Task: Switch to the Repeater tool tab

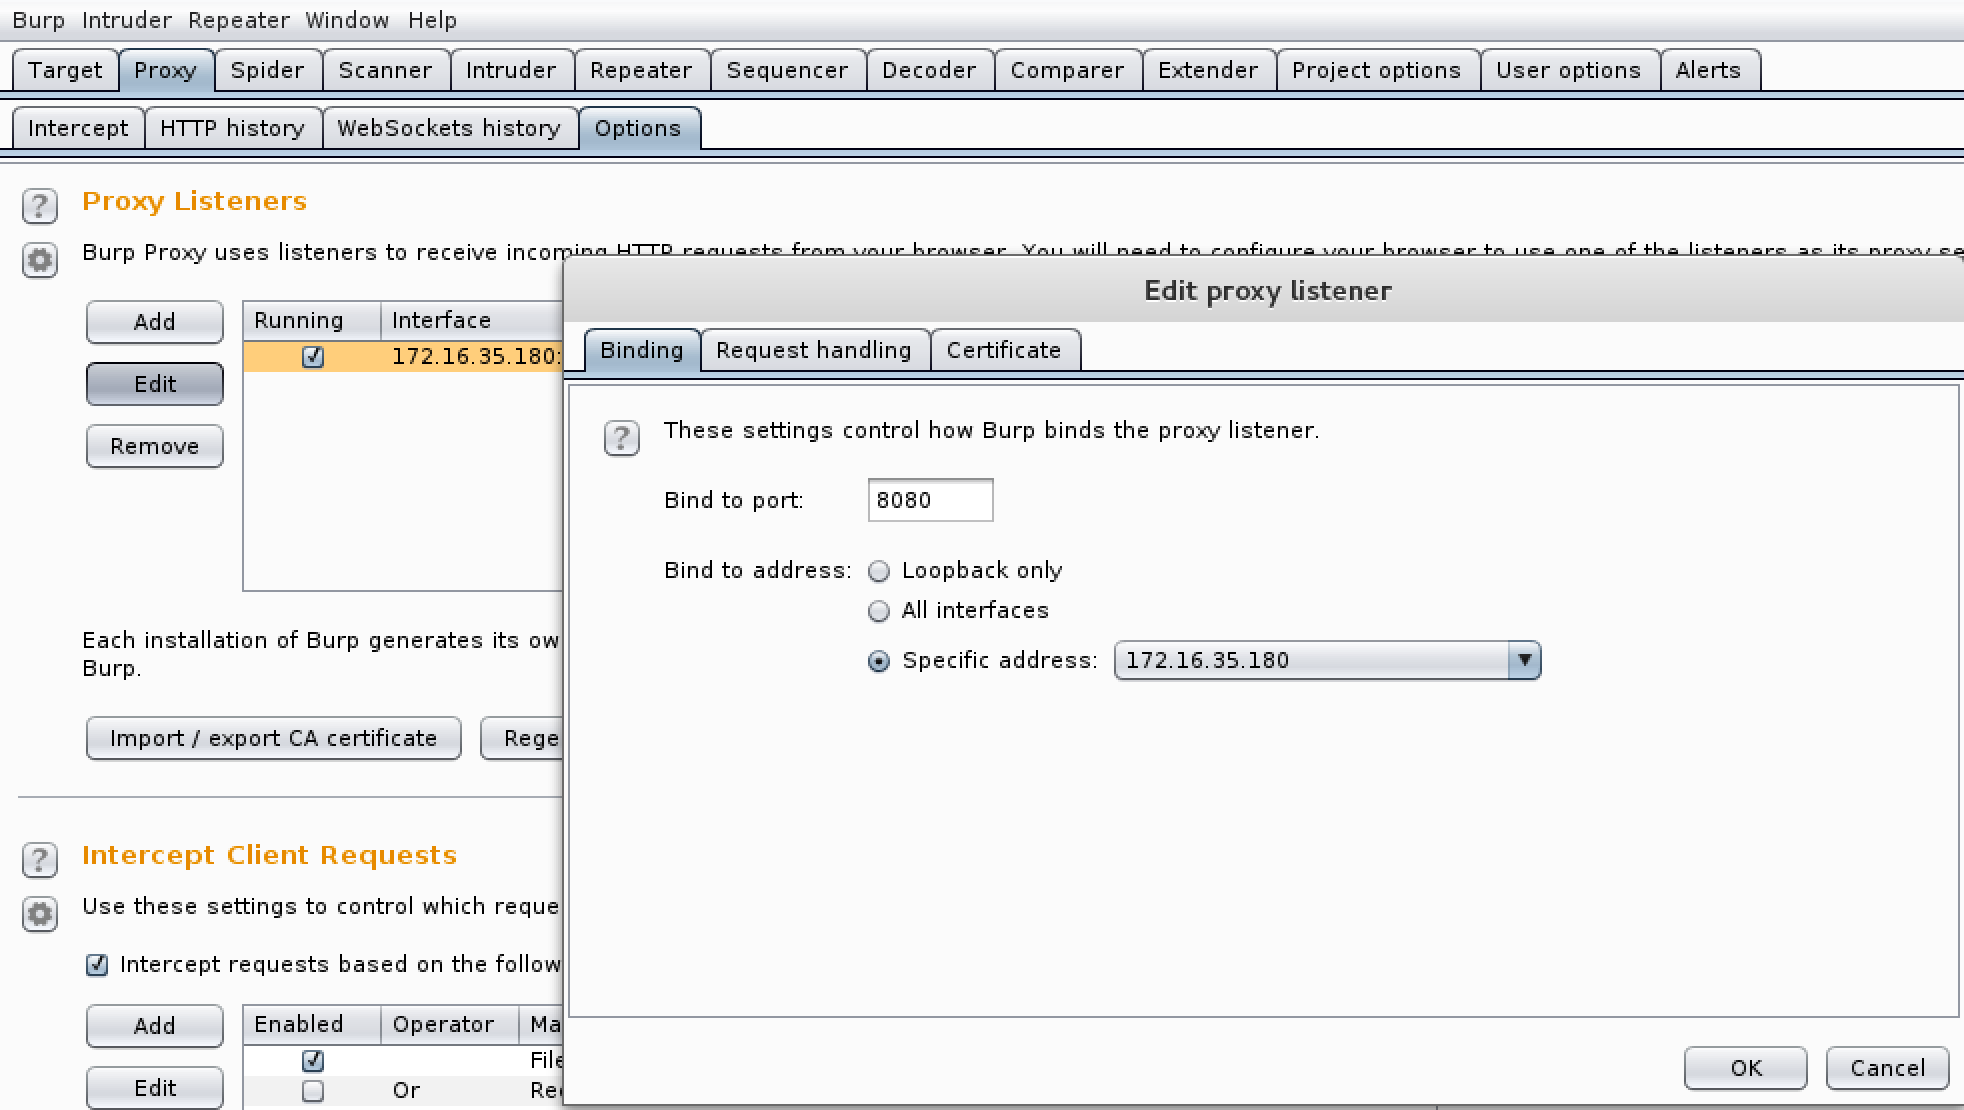Action: click(641, 70)
